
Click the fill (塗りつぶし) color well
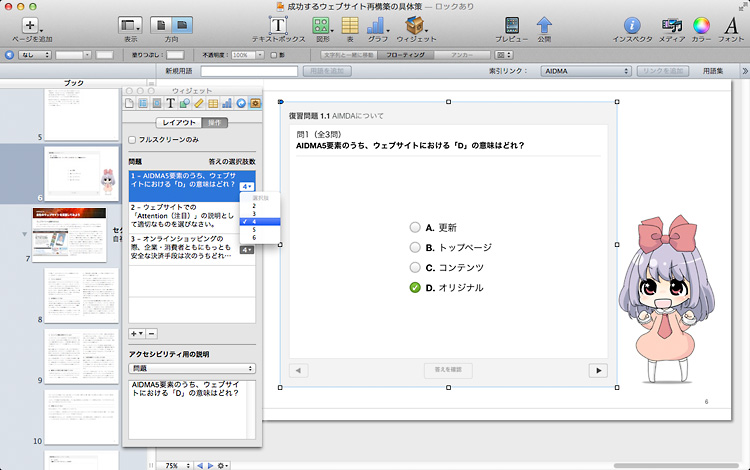pos(175,55)
